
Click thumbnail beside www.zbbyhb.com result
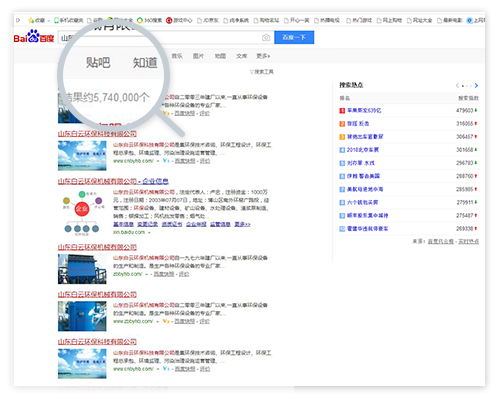82,316
